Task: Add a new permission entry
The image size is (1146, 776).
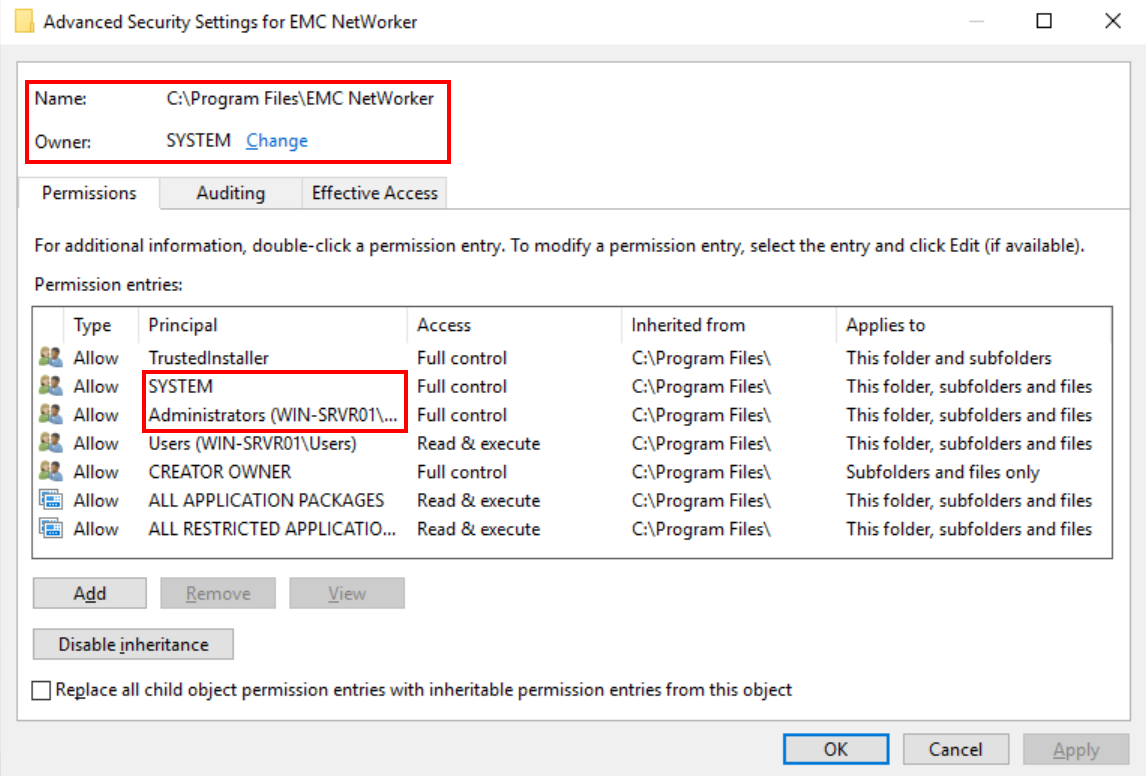Action: (x=89, y=592)
